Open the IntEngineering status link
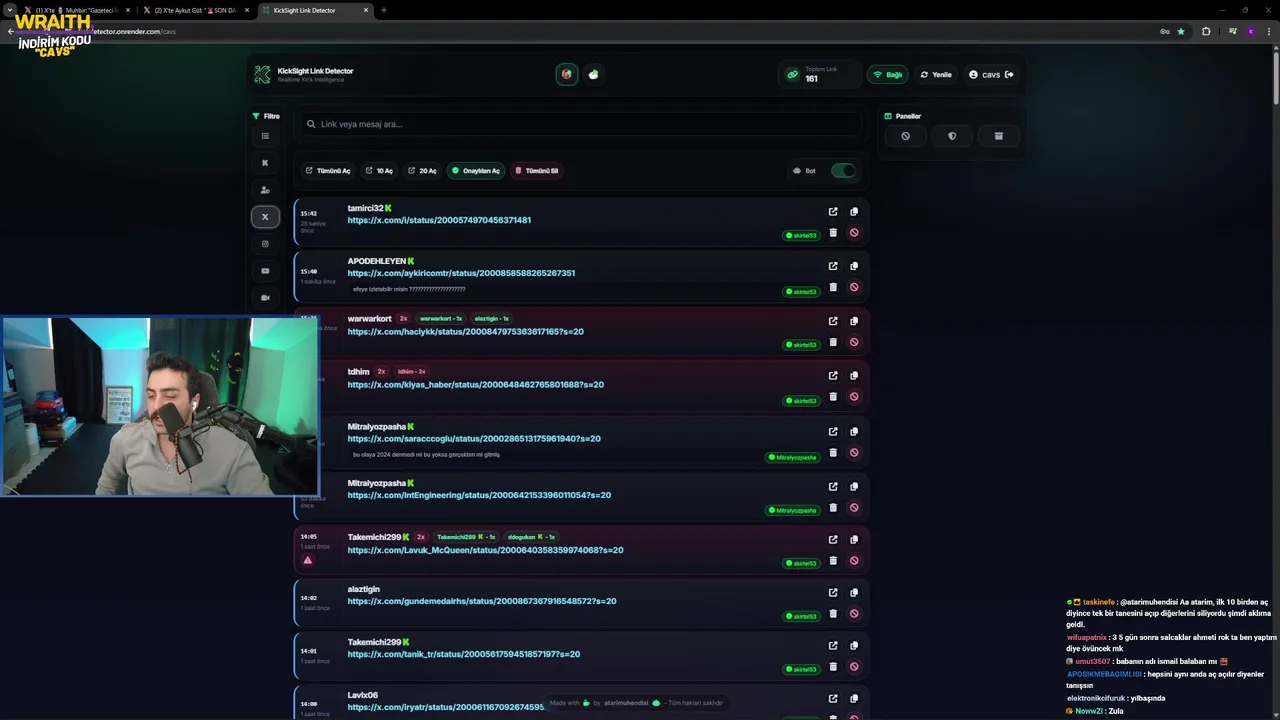The height and width of the screenshot is (720, 1280). tap(479, 495)
